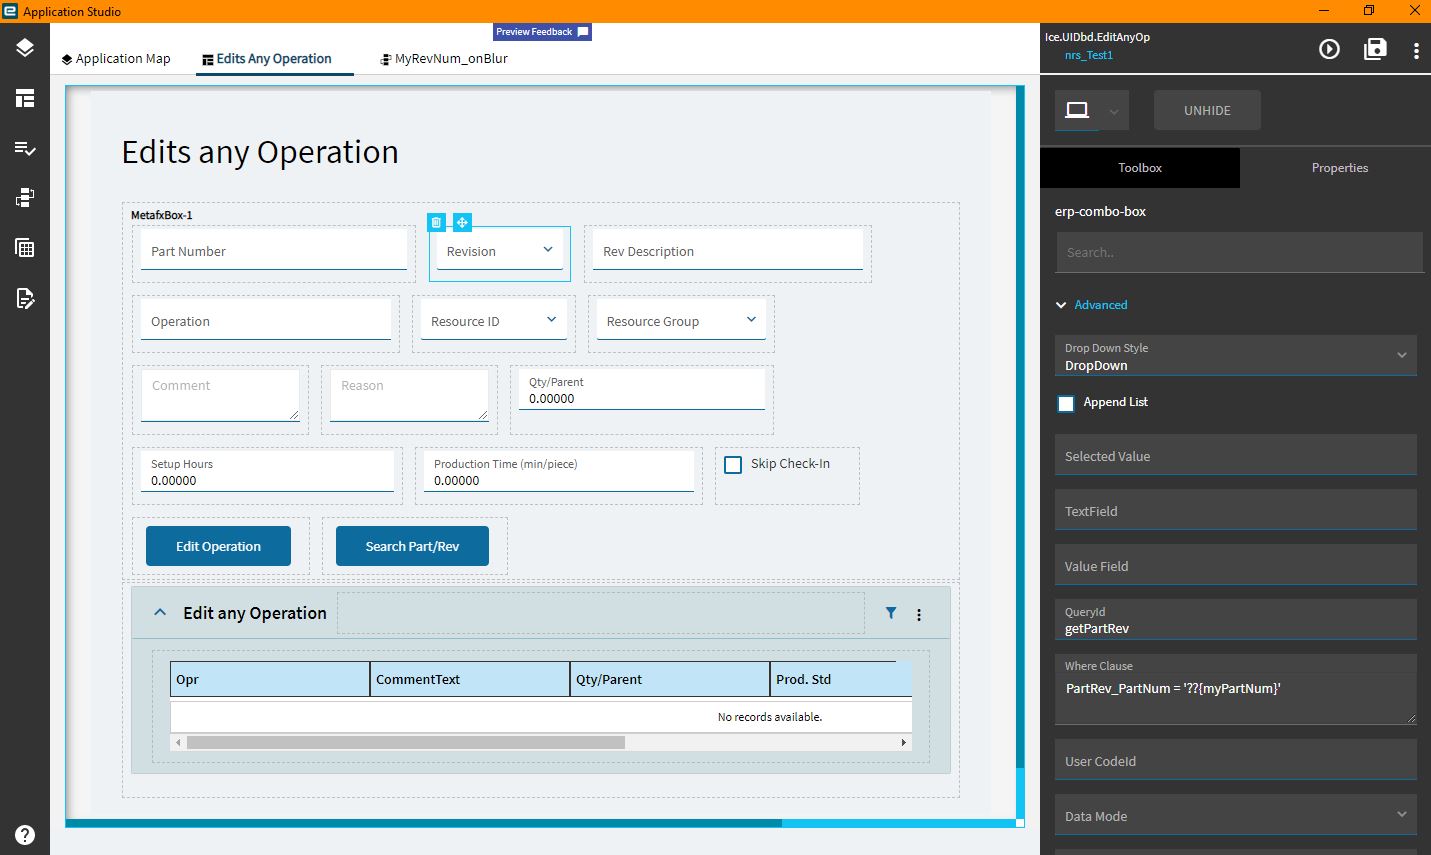Click the QueryId field
The image size is (1431, 855).
1236,620
